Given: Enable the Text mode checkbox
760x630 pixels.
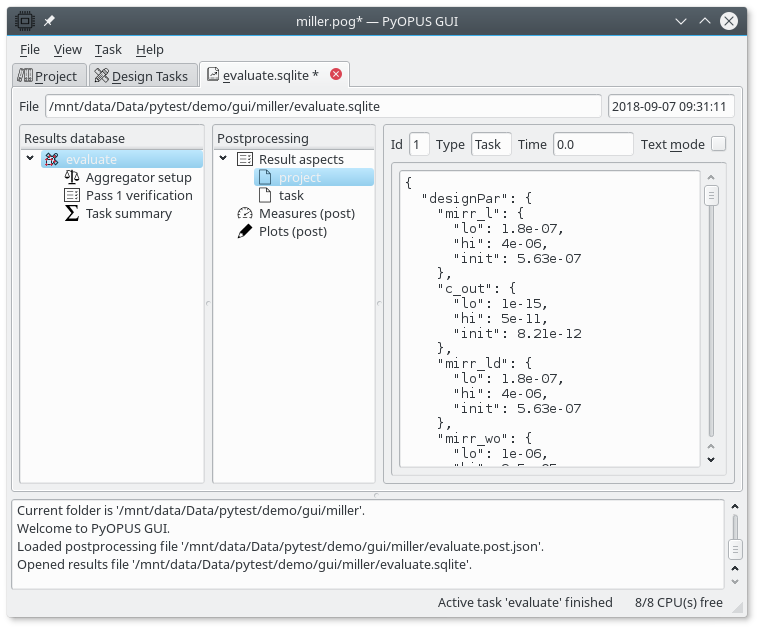Looking at the screenshot, I should pyautogui.click(x=718, y=144).
